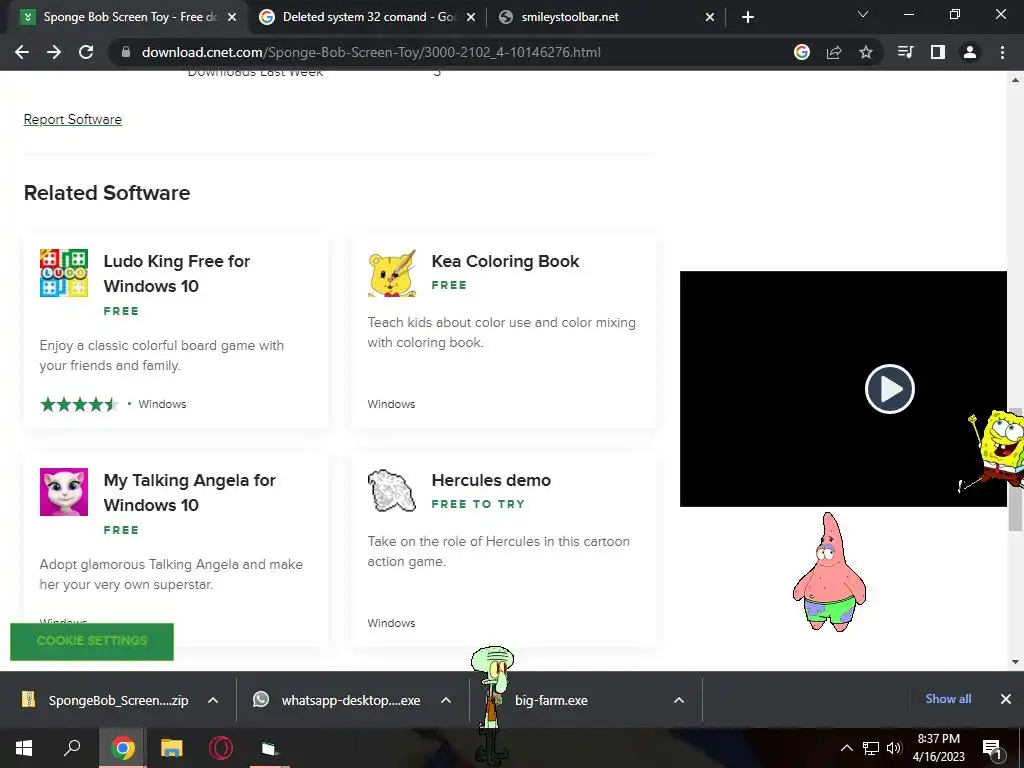The height and width of the screenshot is (768, 1024).
Task: Click the address bar URL
Action: click(371, 52)
